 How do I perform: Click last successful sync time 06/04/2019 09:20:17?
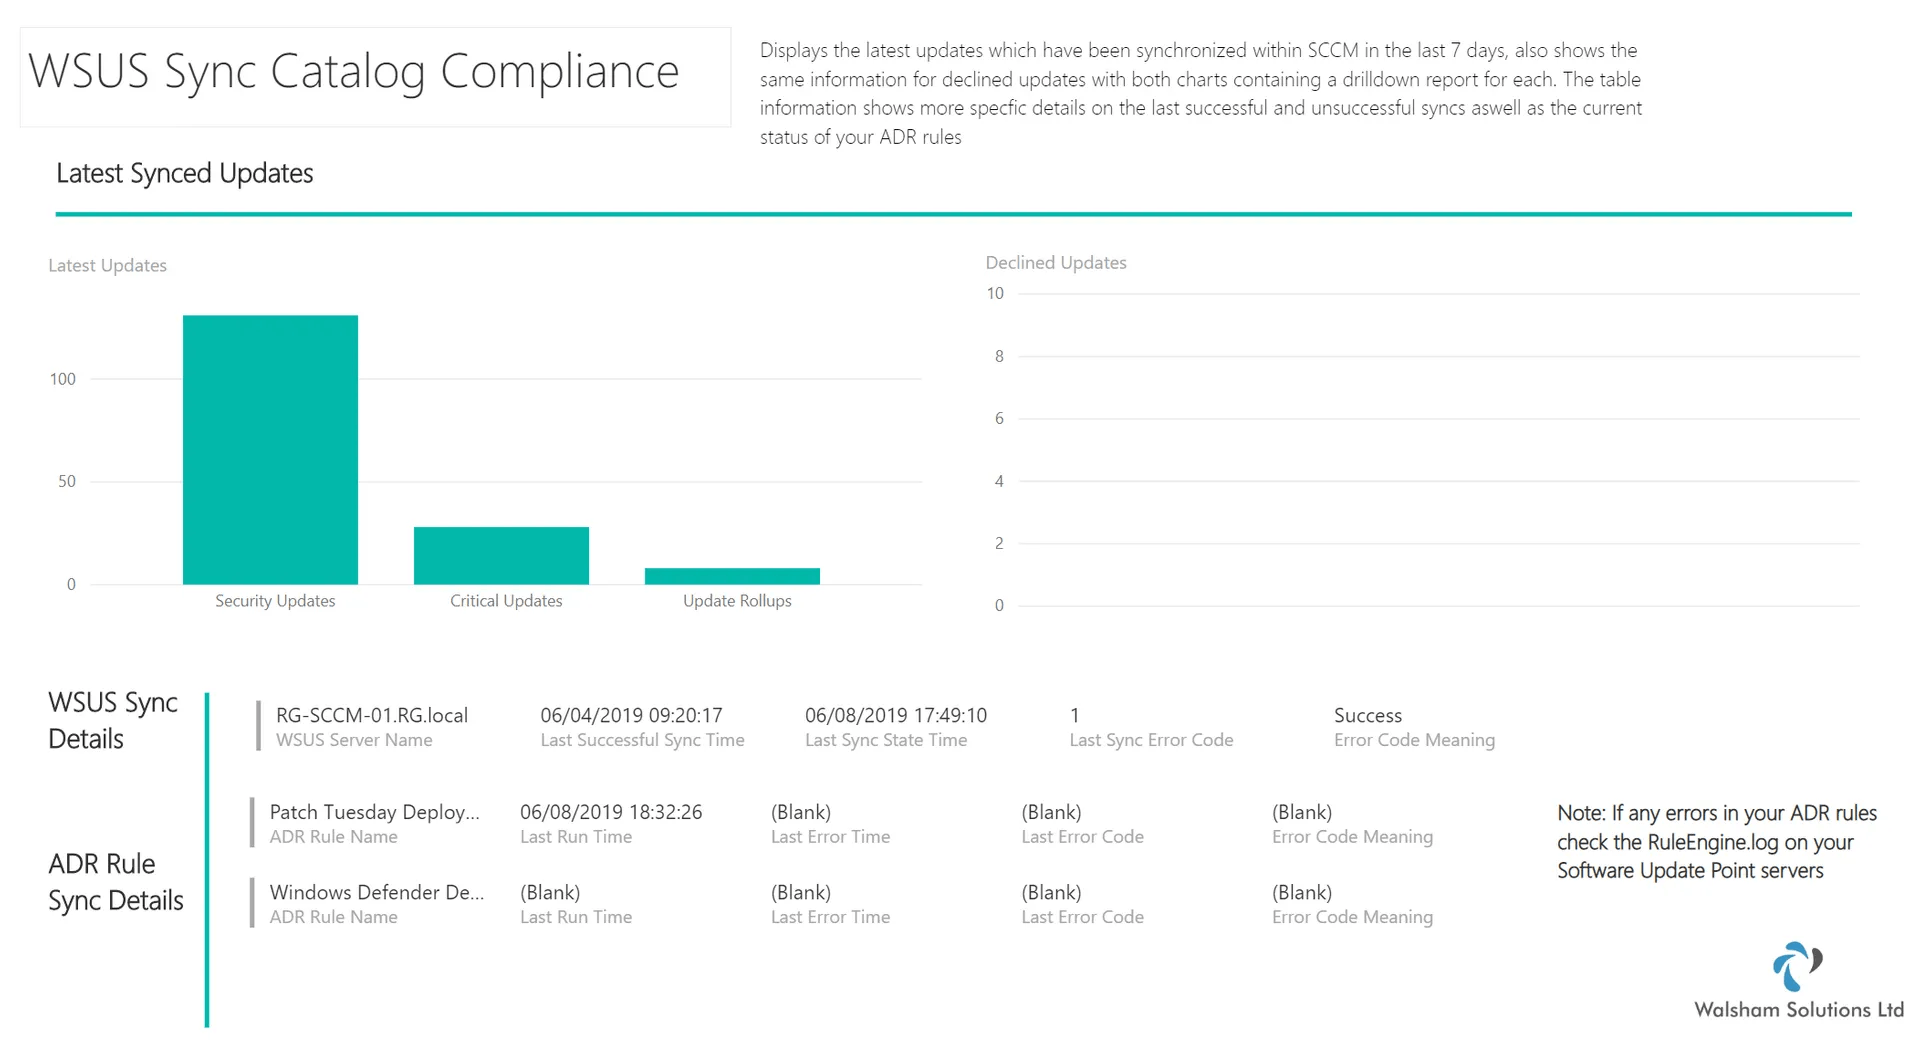tap(631, 715)
